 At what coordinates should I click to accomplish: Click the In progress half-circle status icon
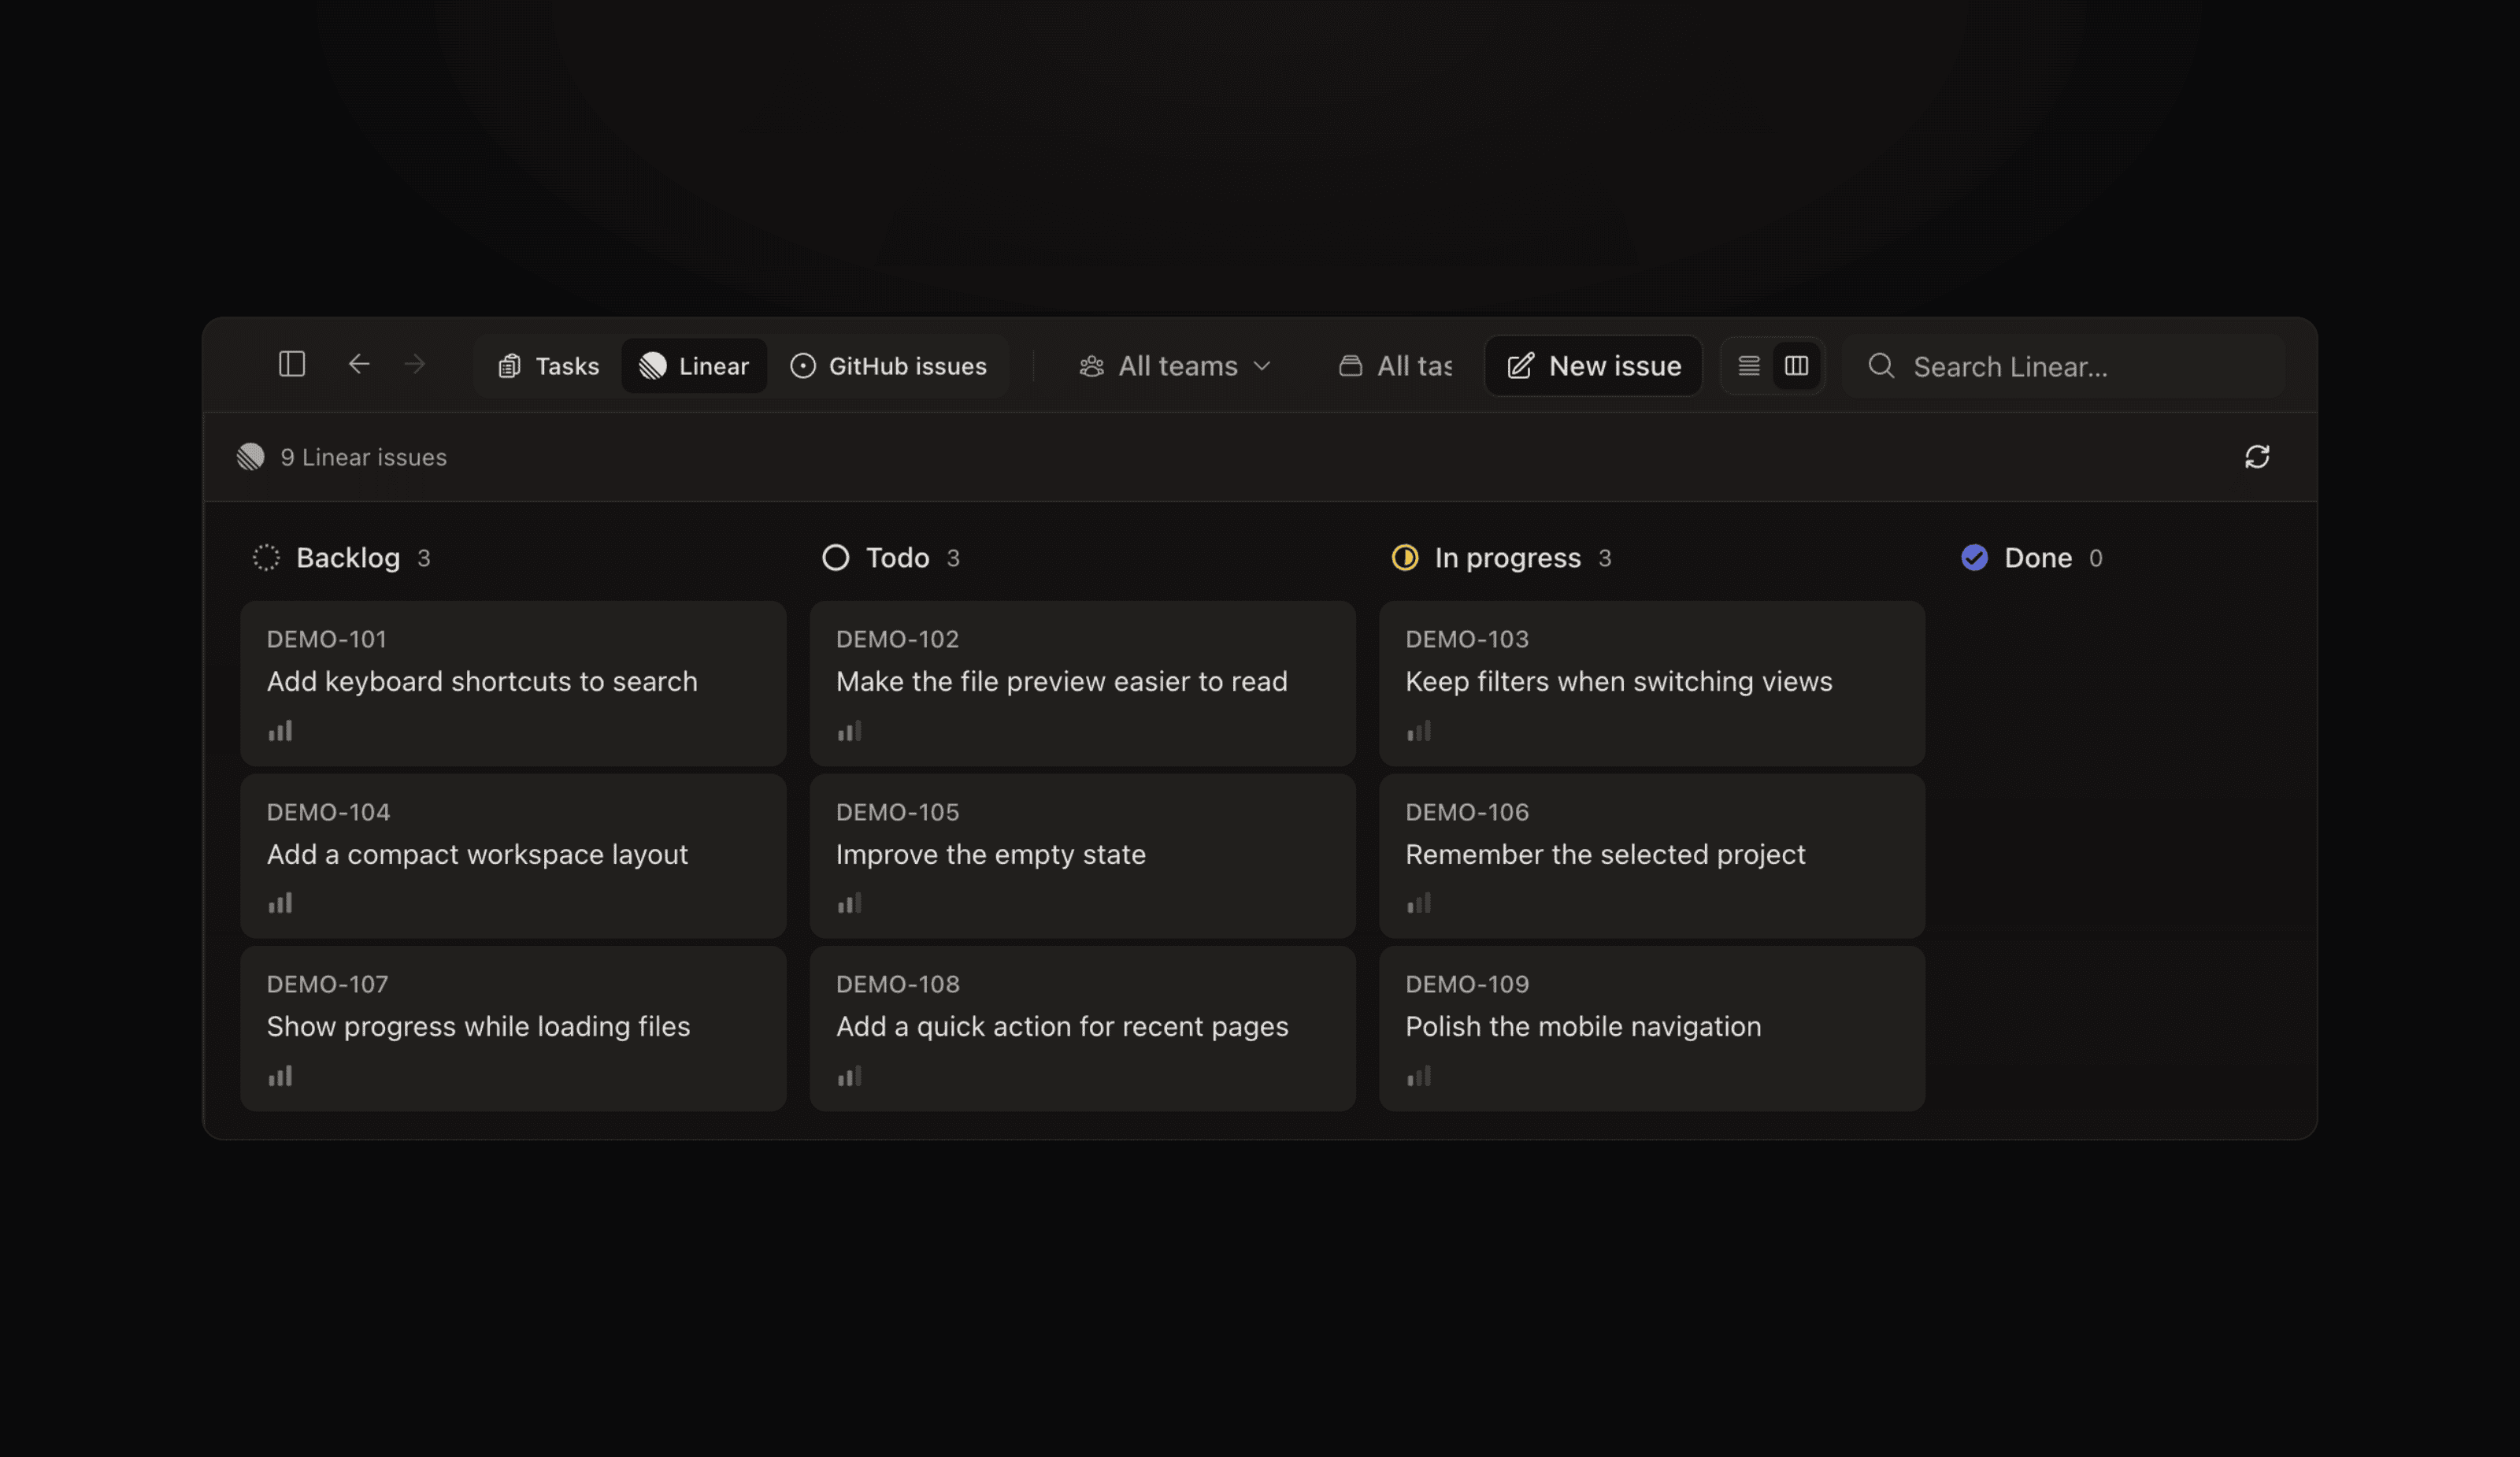coord(1405,558)
